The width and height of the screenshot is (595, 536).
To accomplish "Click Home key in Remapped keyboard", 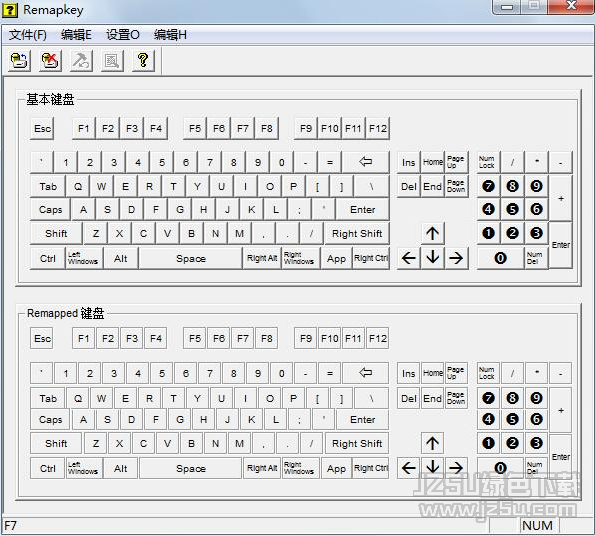I will [433, 373].
